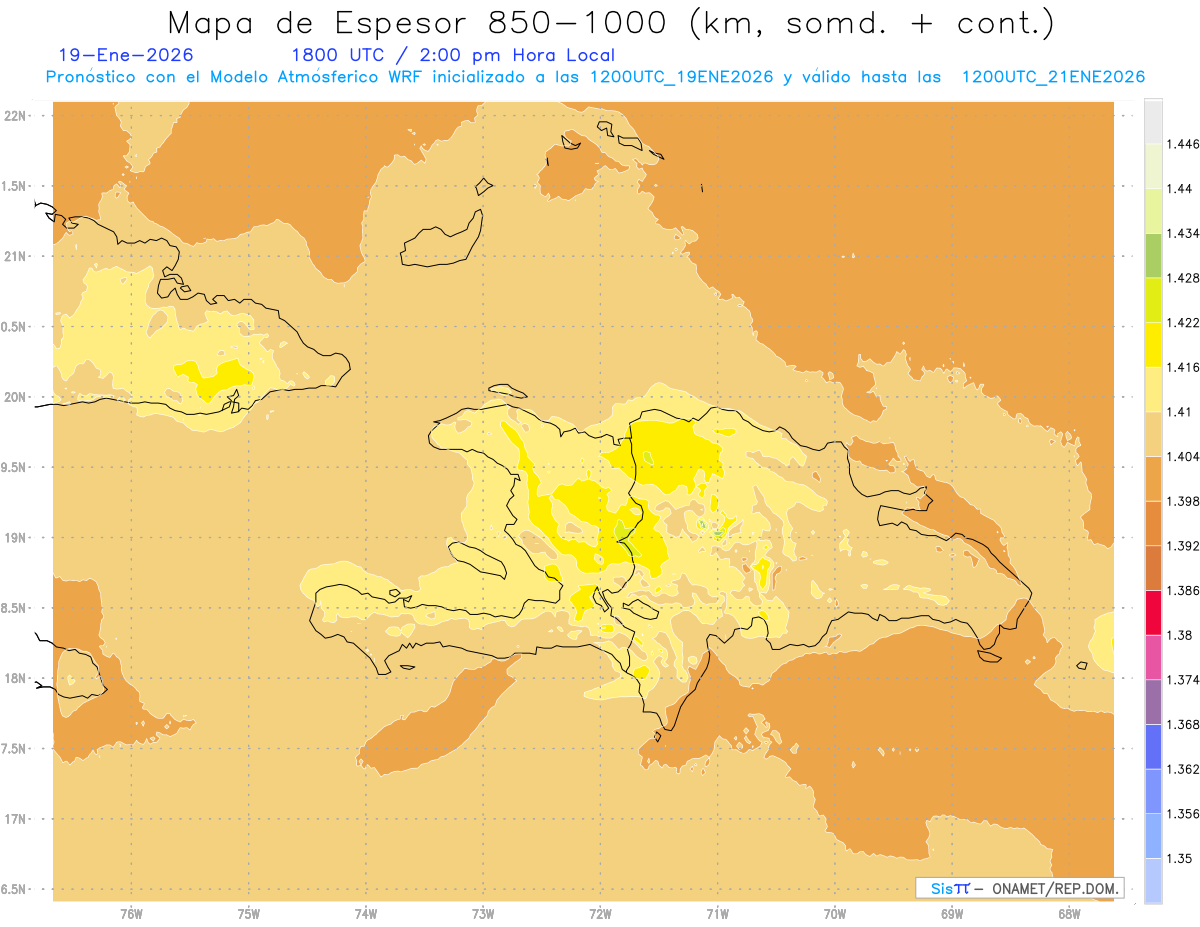This screenshot has width=1200, height=927.
Task: Click the colorbar value '1.446'
Action: [x=1182, y=145]
